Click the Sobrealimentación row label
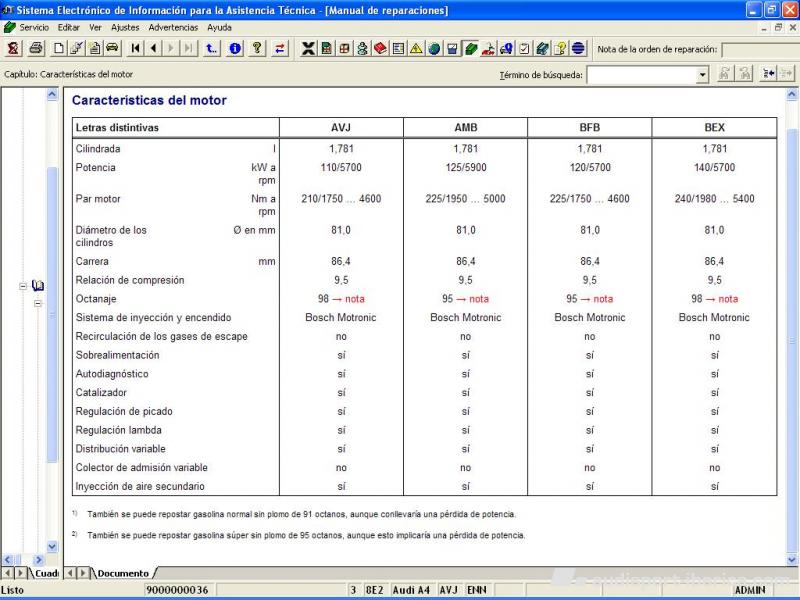 pyautogui.click(x=117, y=355)
